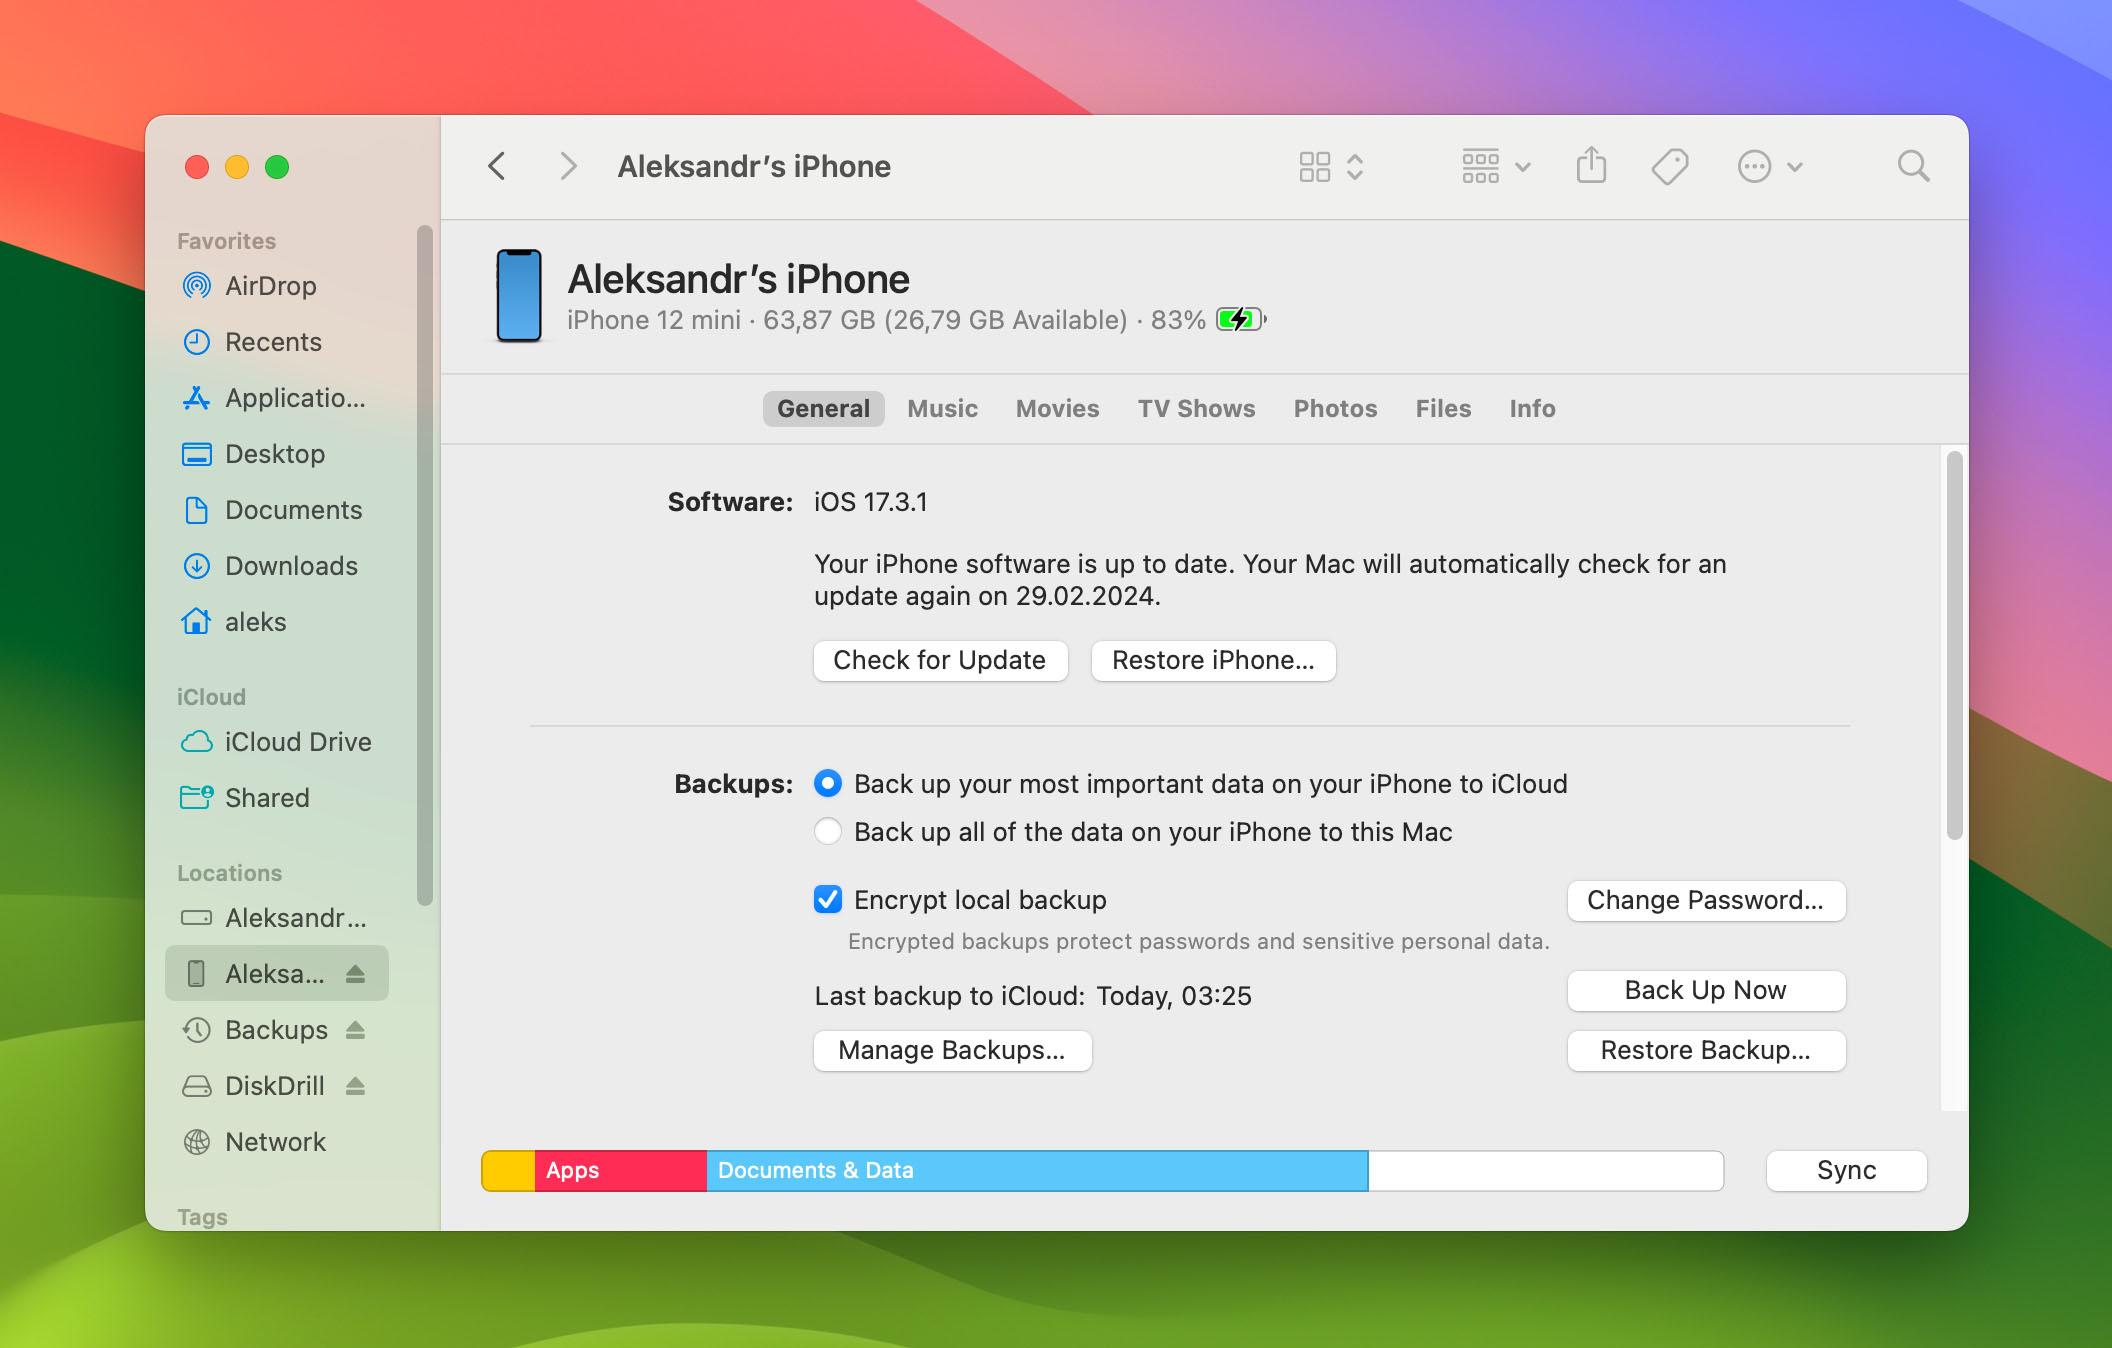The width and height of the screenshot is (2112, 1348).
Task: Switch to the Photos tab
Action: (1335, 409)
